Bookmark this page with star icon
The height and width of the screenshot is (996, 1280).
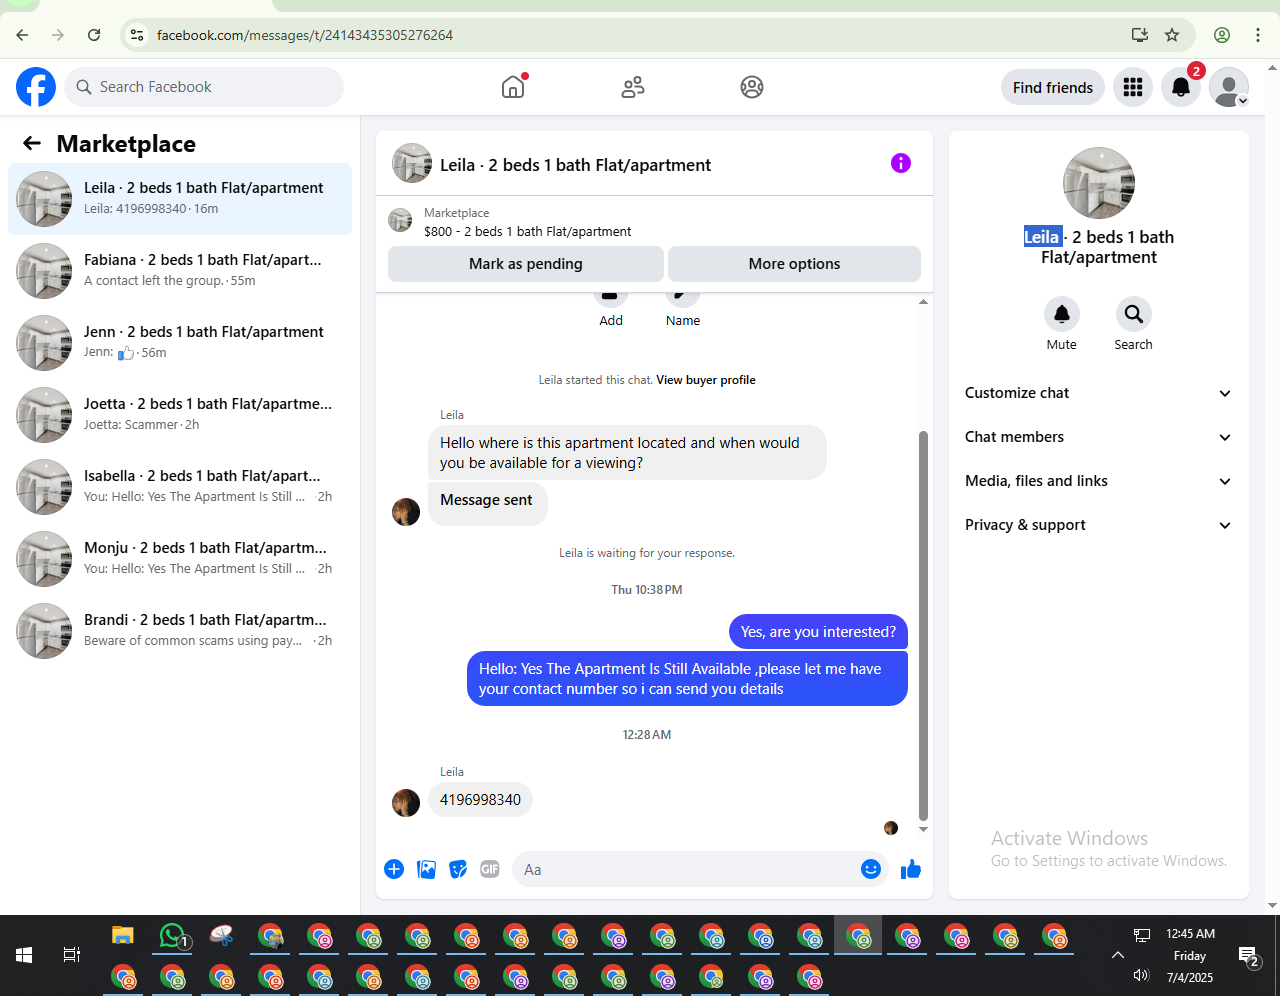1172,35
